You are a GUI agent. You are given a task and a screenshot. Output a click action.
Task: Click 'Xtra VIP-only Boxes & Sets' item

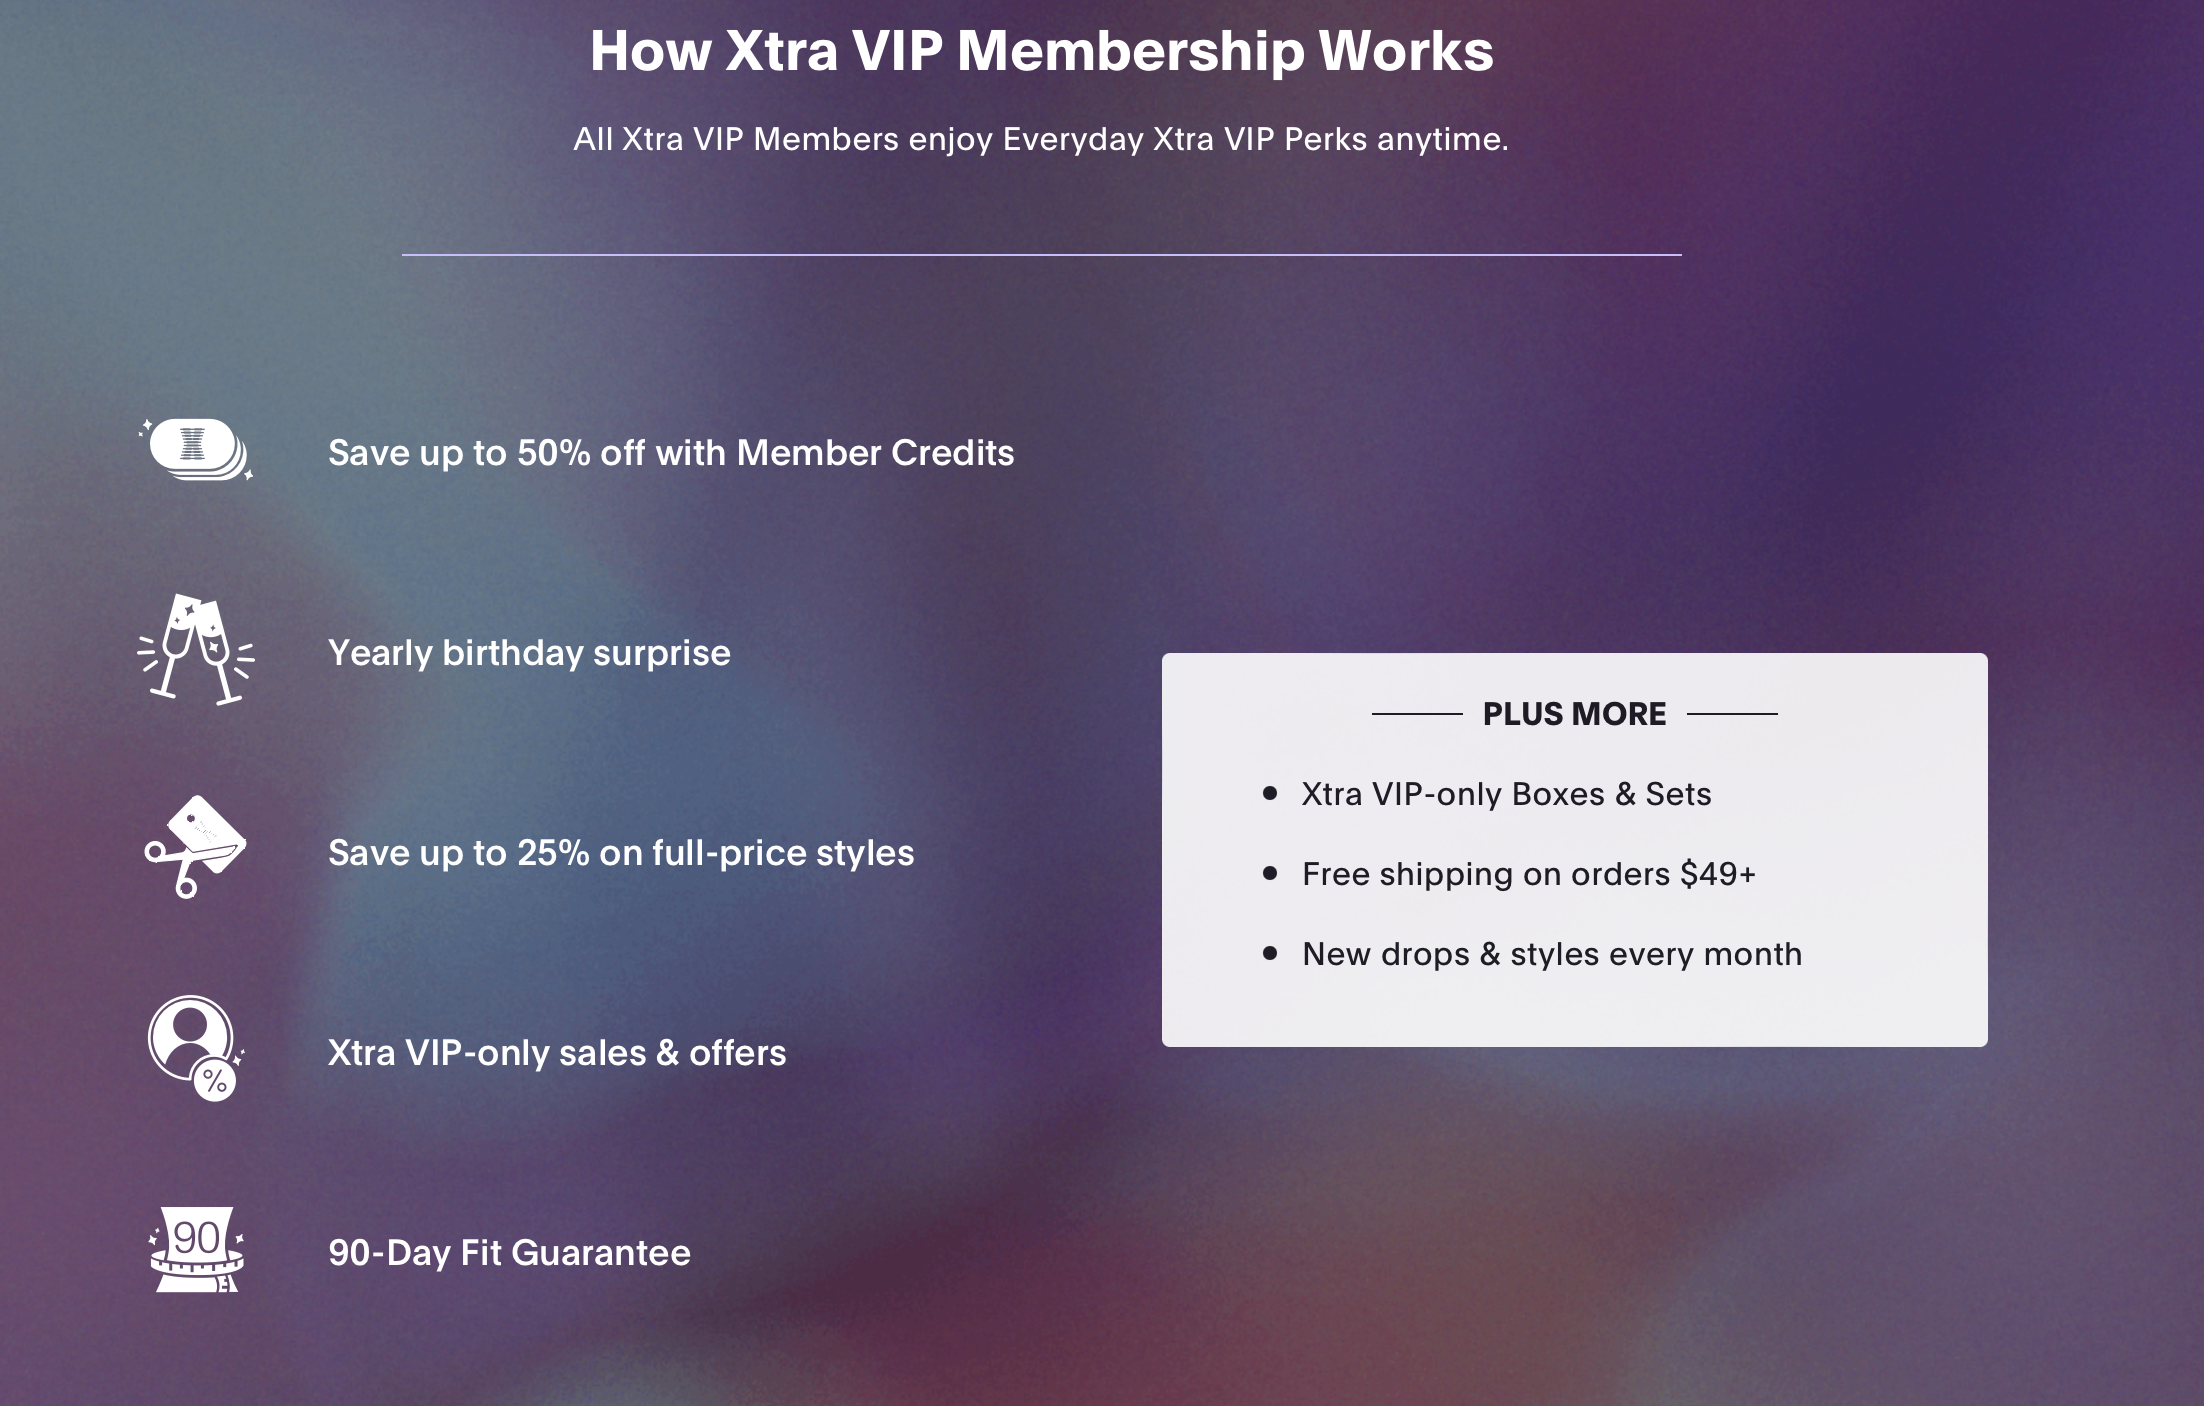click(x=1506, y=794)
